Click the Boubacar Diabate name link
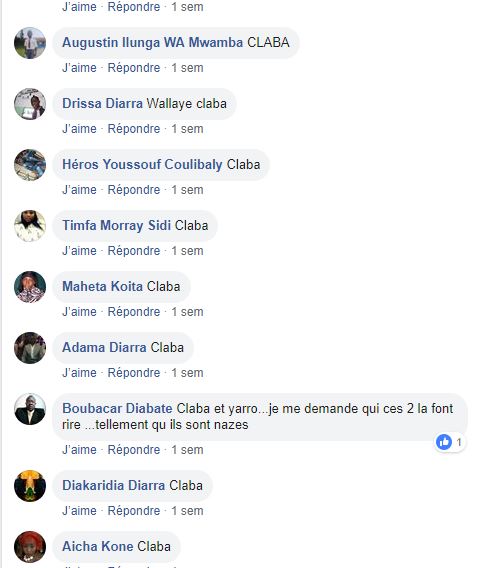 [x=117, y=409]
